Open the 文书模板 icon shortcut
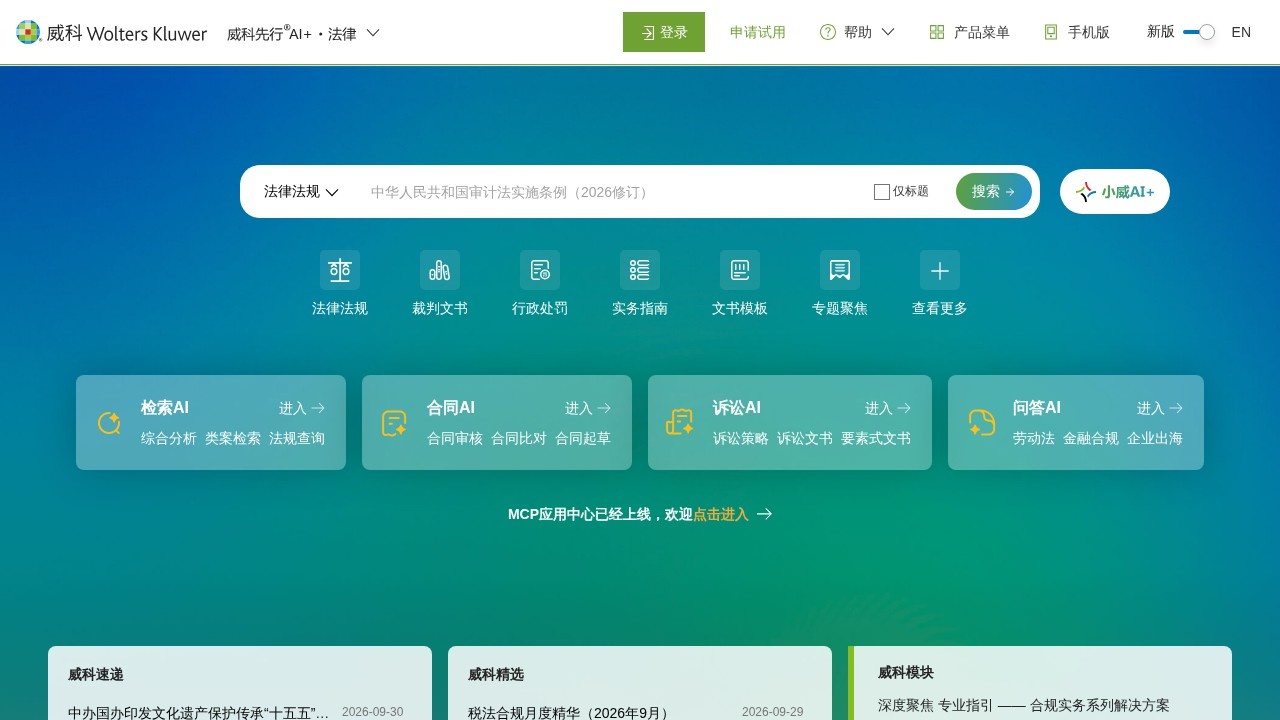Screen dimensions: 1280x720 click(740, 270)
